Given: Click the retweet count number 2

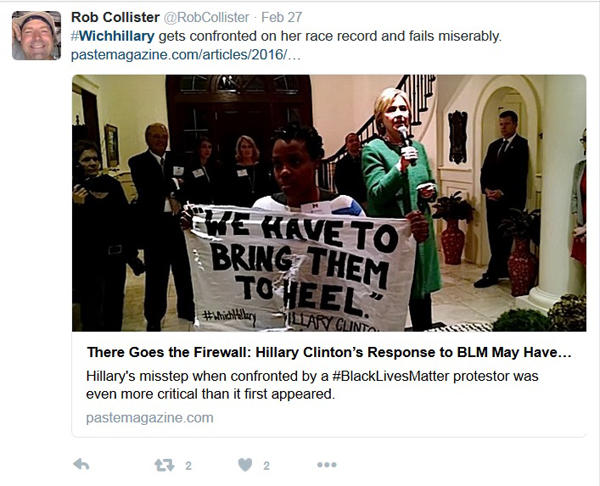Looking at the screenshot, I should click(x=188, y=466).
